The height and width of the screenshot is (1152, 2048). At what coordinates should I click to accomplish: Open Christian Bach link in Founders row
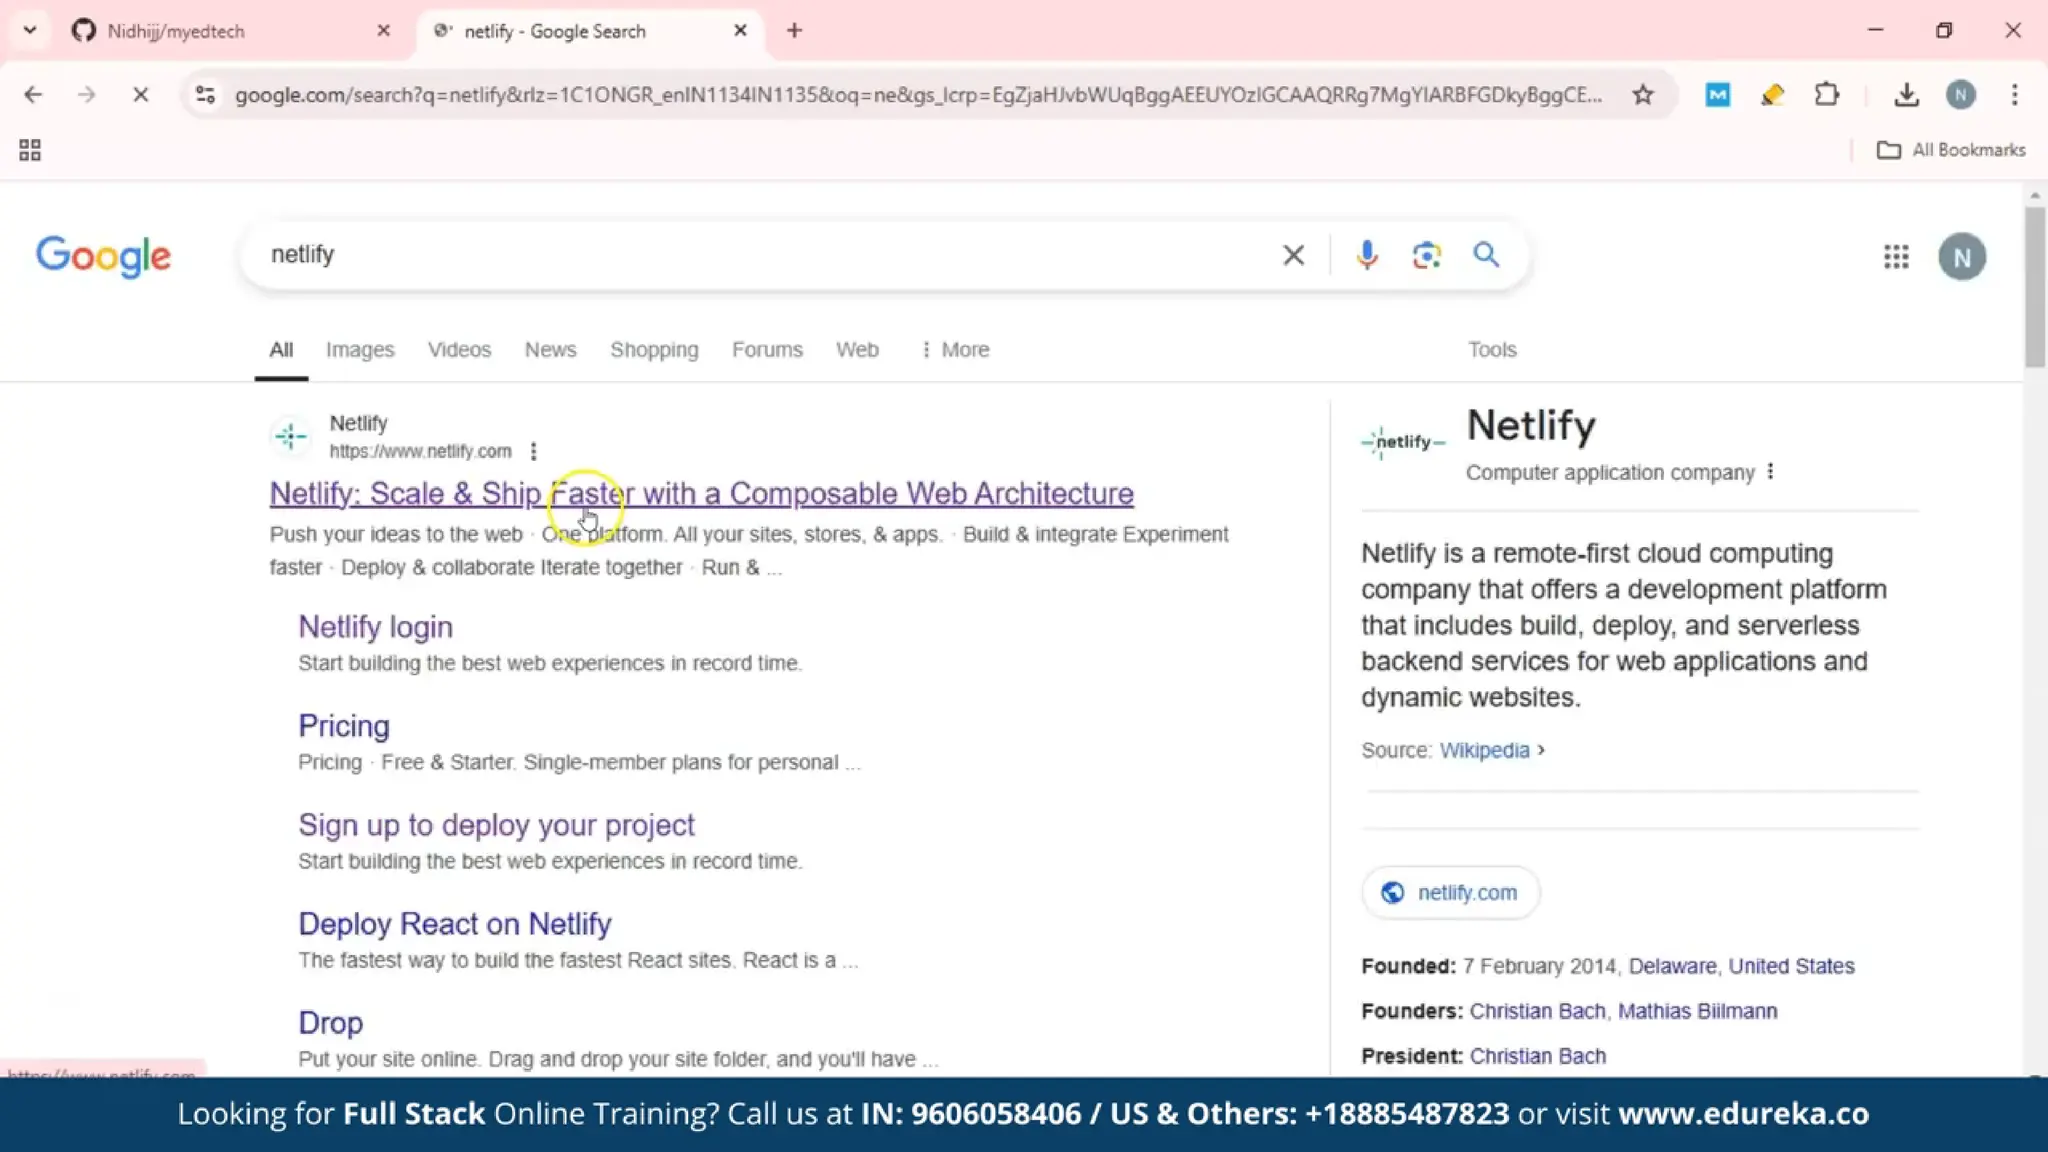click(x=1537, y=1011)
